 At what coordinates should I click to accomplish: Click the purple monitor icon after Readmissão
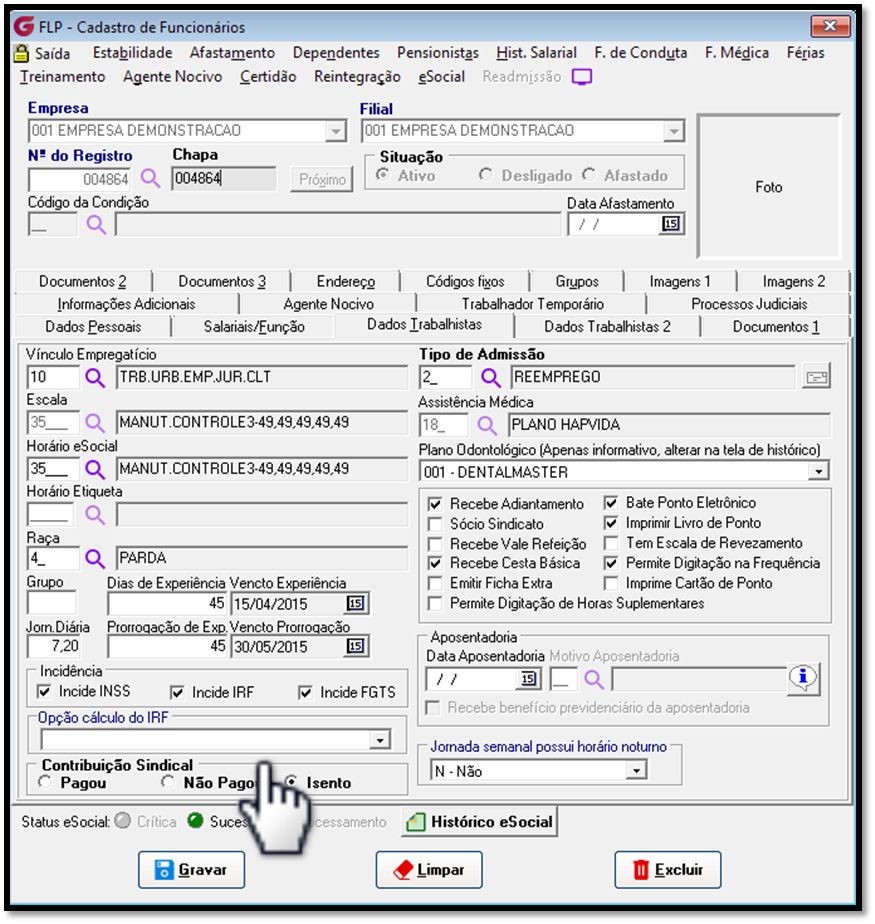582,77
